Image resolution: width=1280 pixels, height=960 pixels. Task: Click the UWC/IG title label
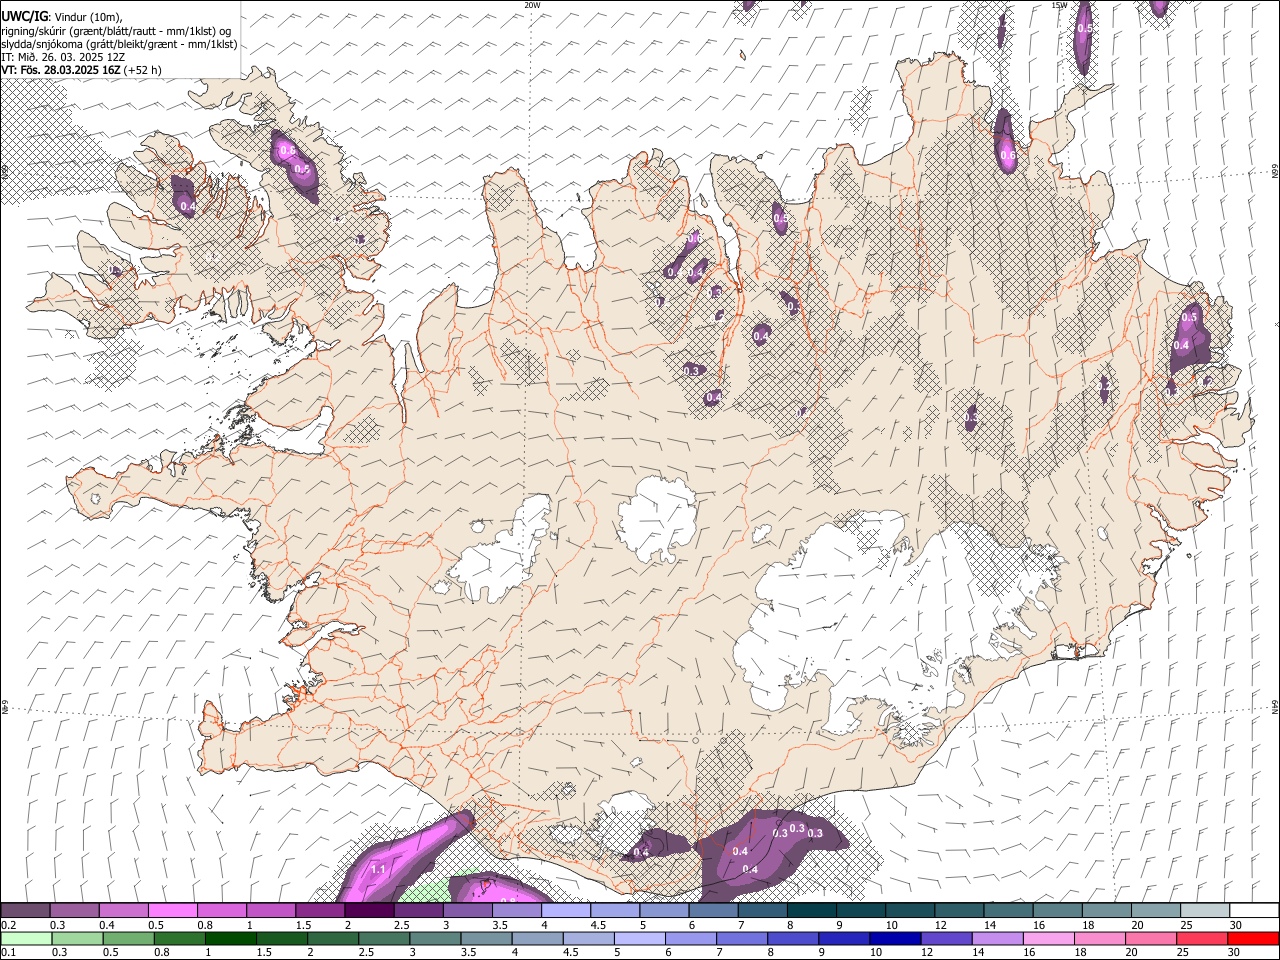tap(23, 15)
